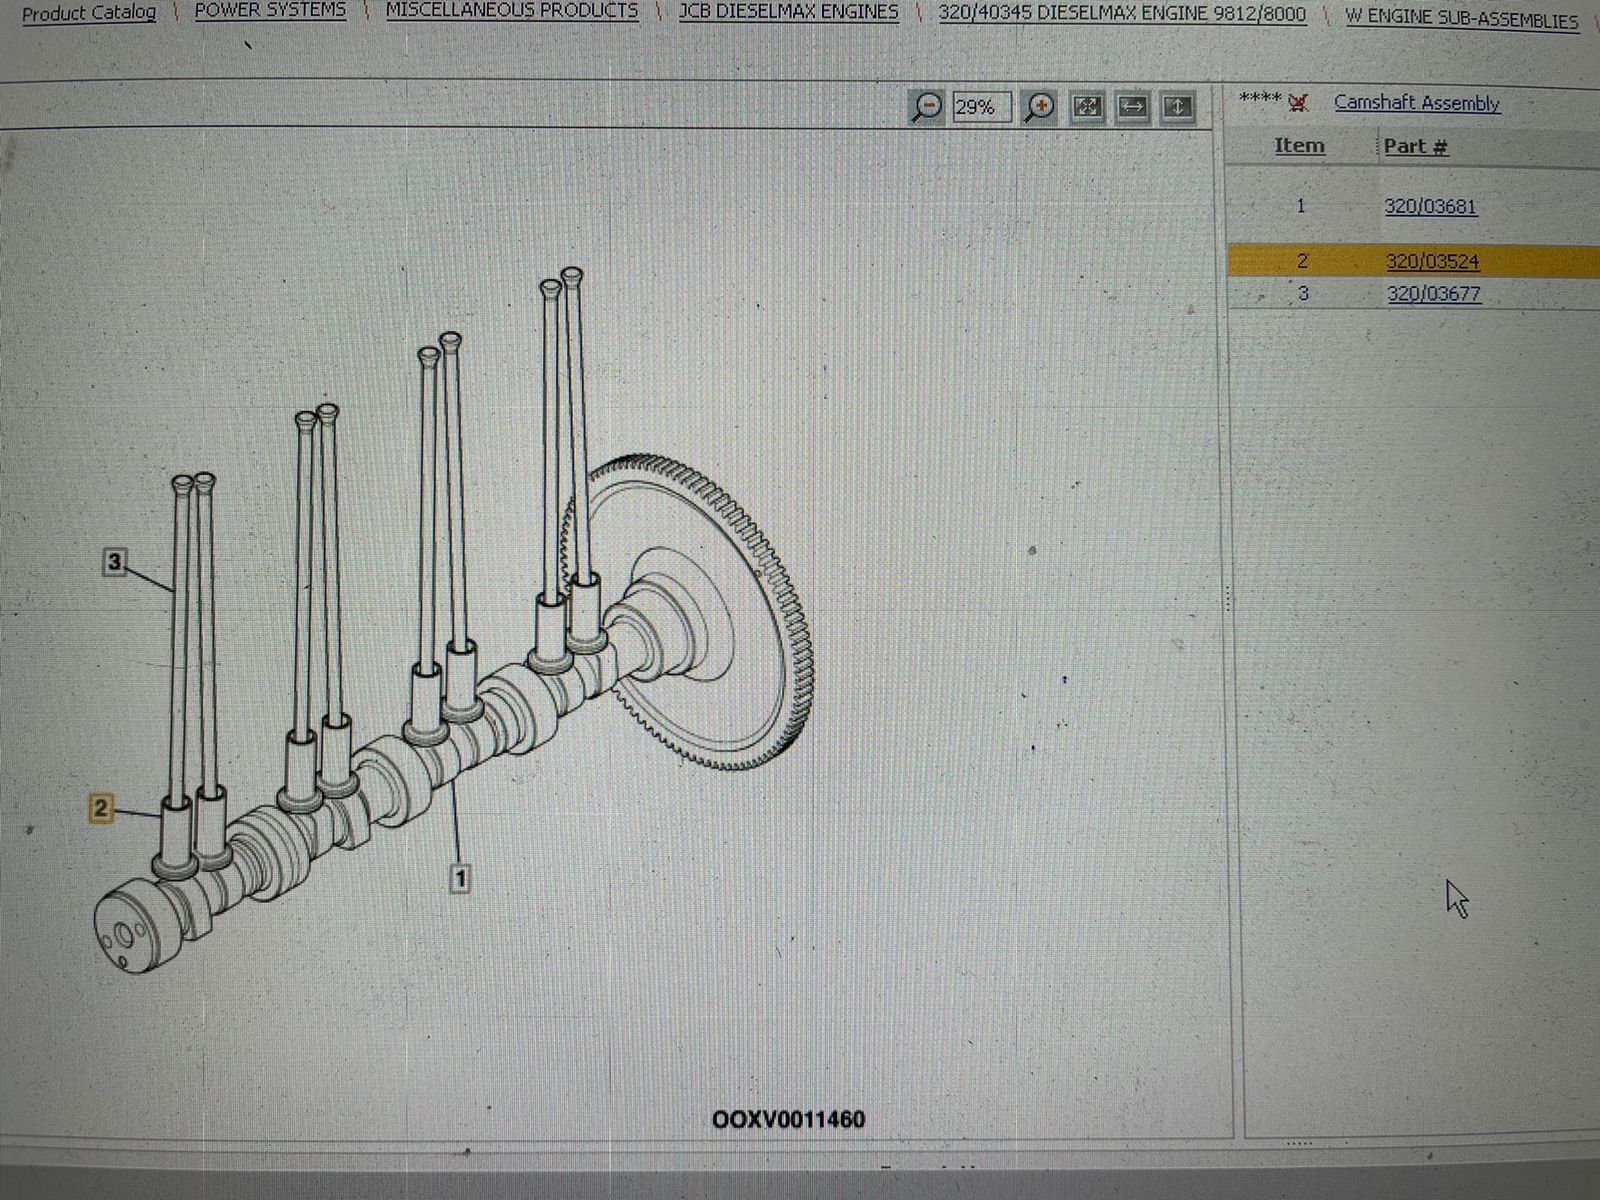Image resolution: width=1600 pixels, height=1200 pixels.
Task: Zoom out the diagram with minus magnifier
Action: tap(927, 106)
